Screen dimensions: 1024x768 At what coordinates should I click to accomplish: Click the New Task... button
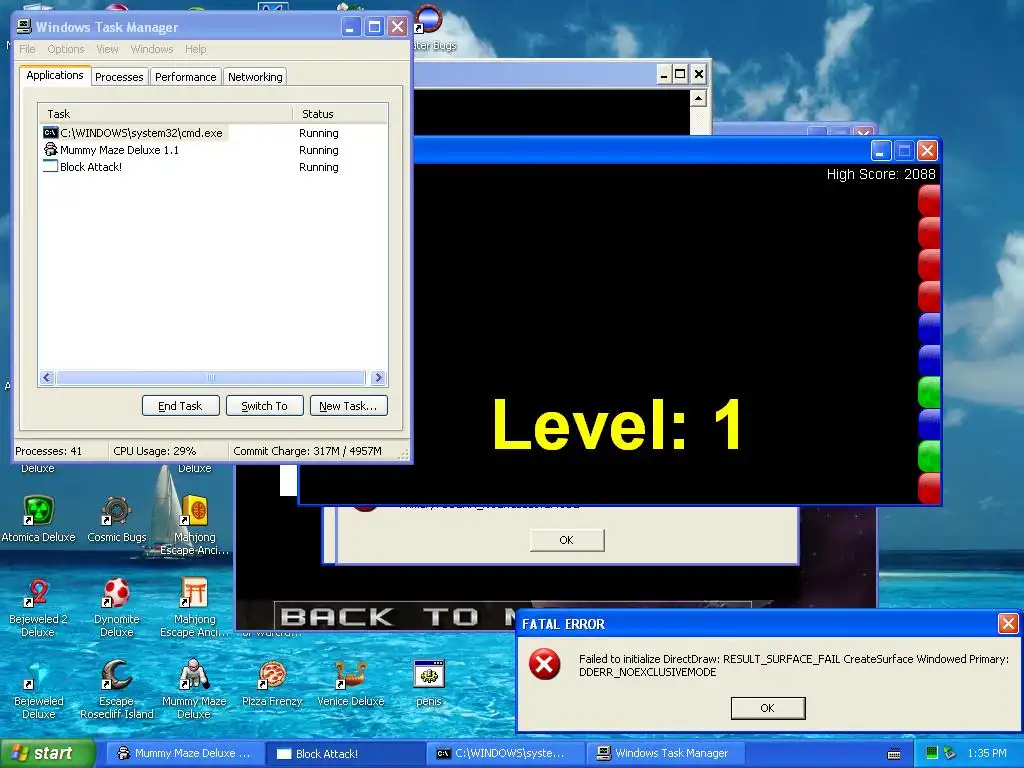pos(348,406)
